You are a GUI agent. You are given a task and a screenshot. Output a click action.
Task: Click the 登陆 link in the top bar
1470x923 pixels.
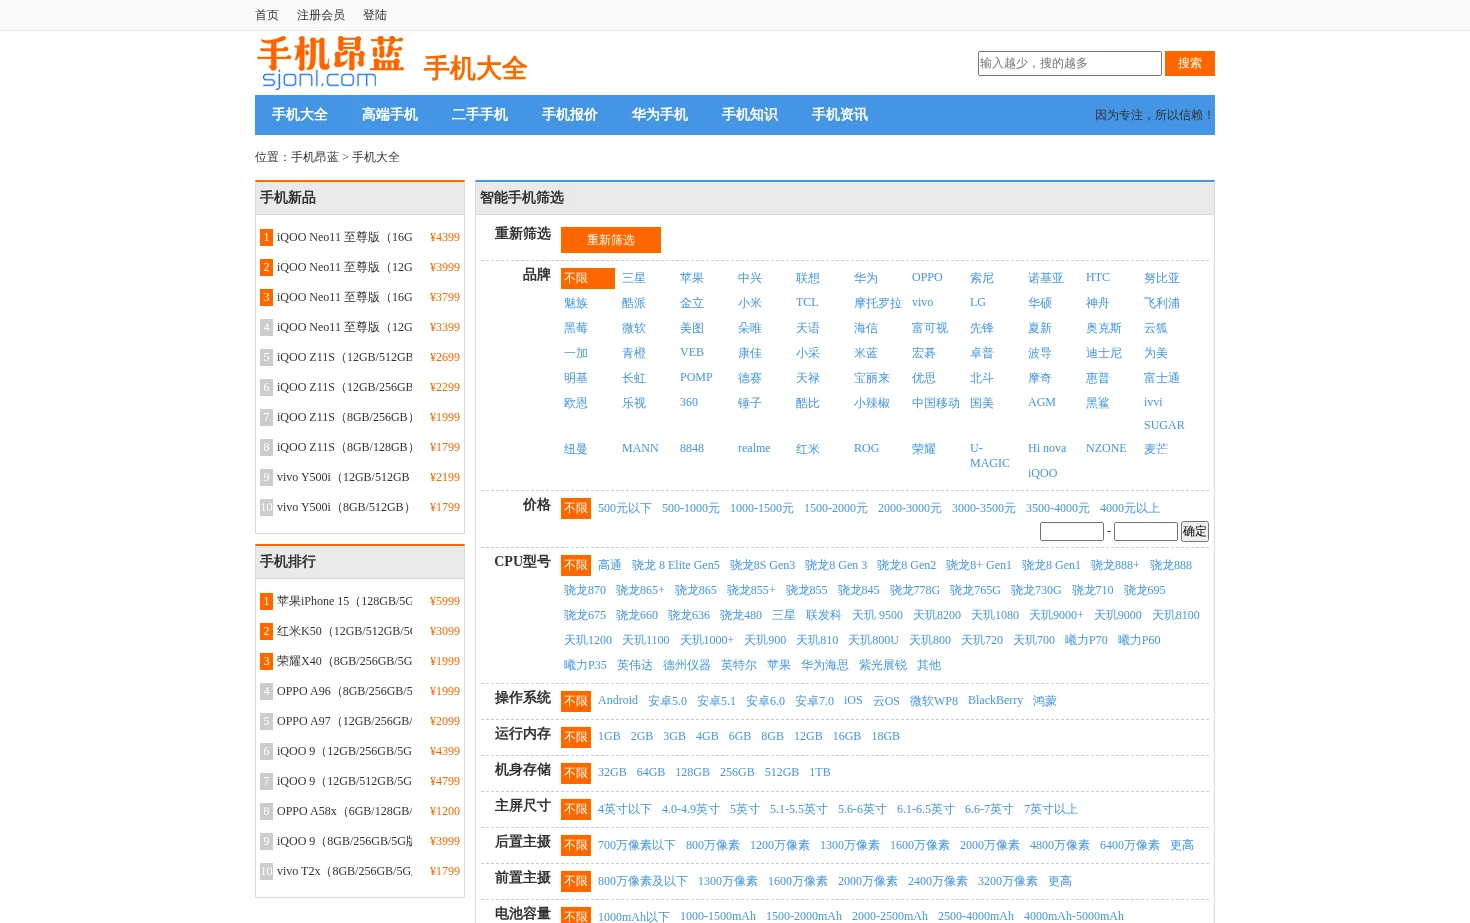click(375, 15)
